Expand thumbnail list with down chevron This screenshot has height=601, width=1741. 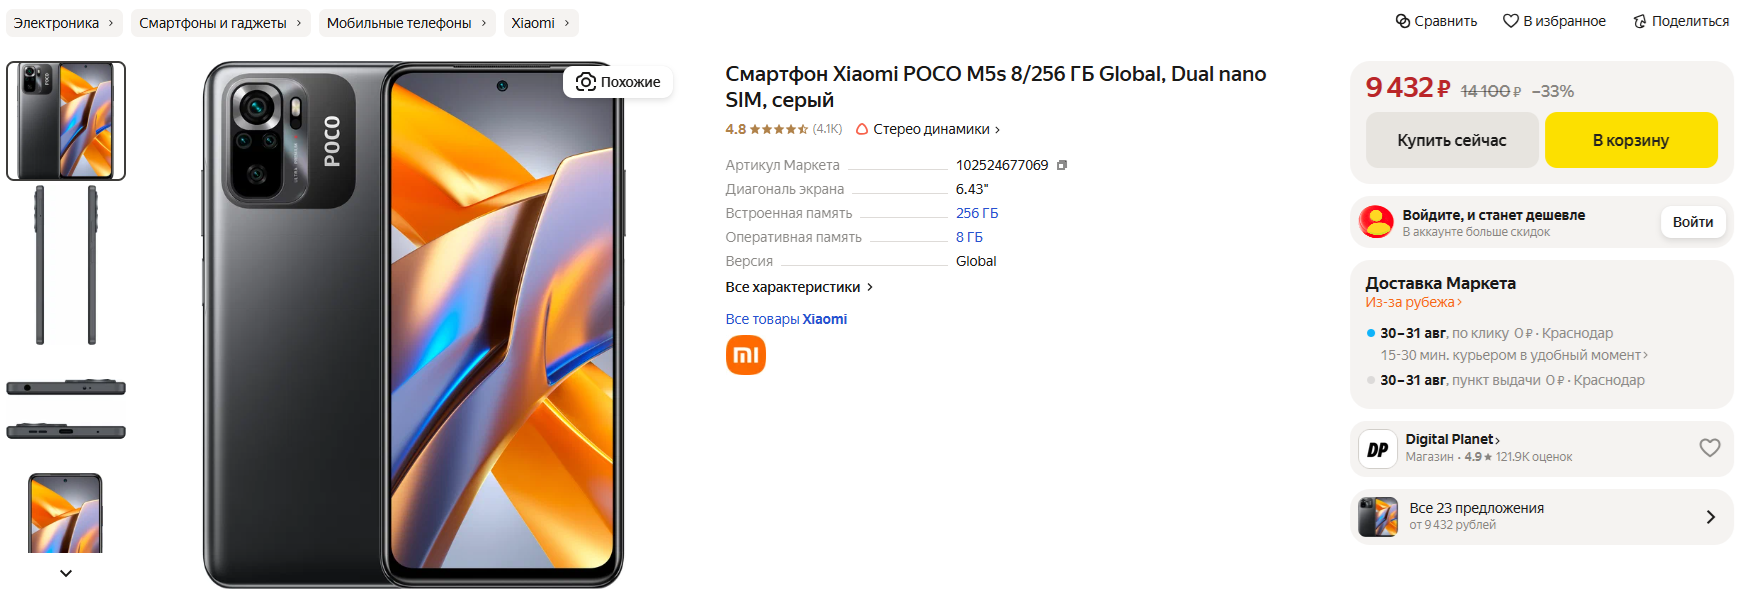tap(66, 573)
